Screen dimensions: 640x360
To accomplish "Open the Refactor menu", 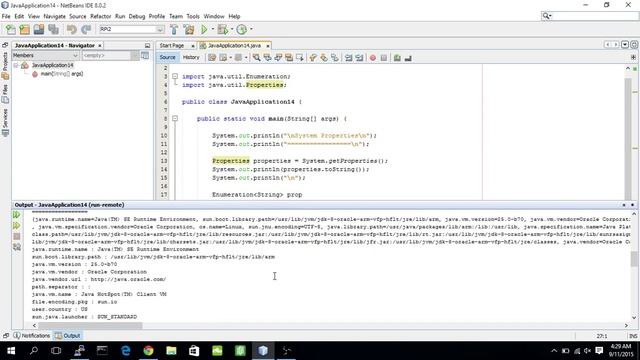I will click(x=100, y=16).
